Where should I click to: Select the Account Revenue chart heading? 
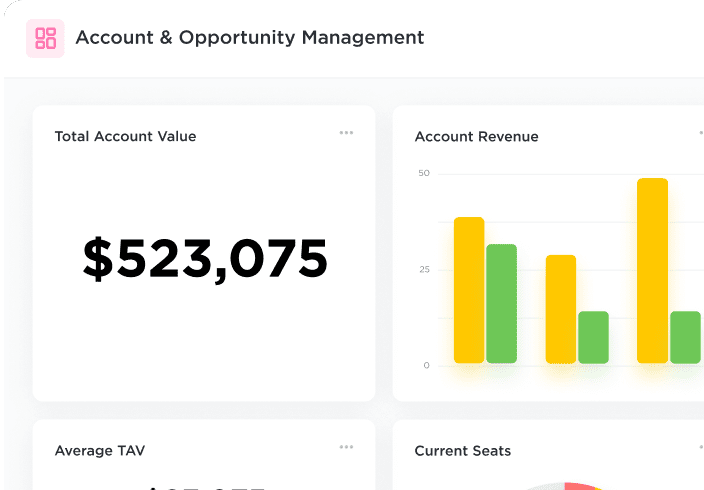(476, 136)
